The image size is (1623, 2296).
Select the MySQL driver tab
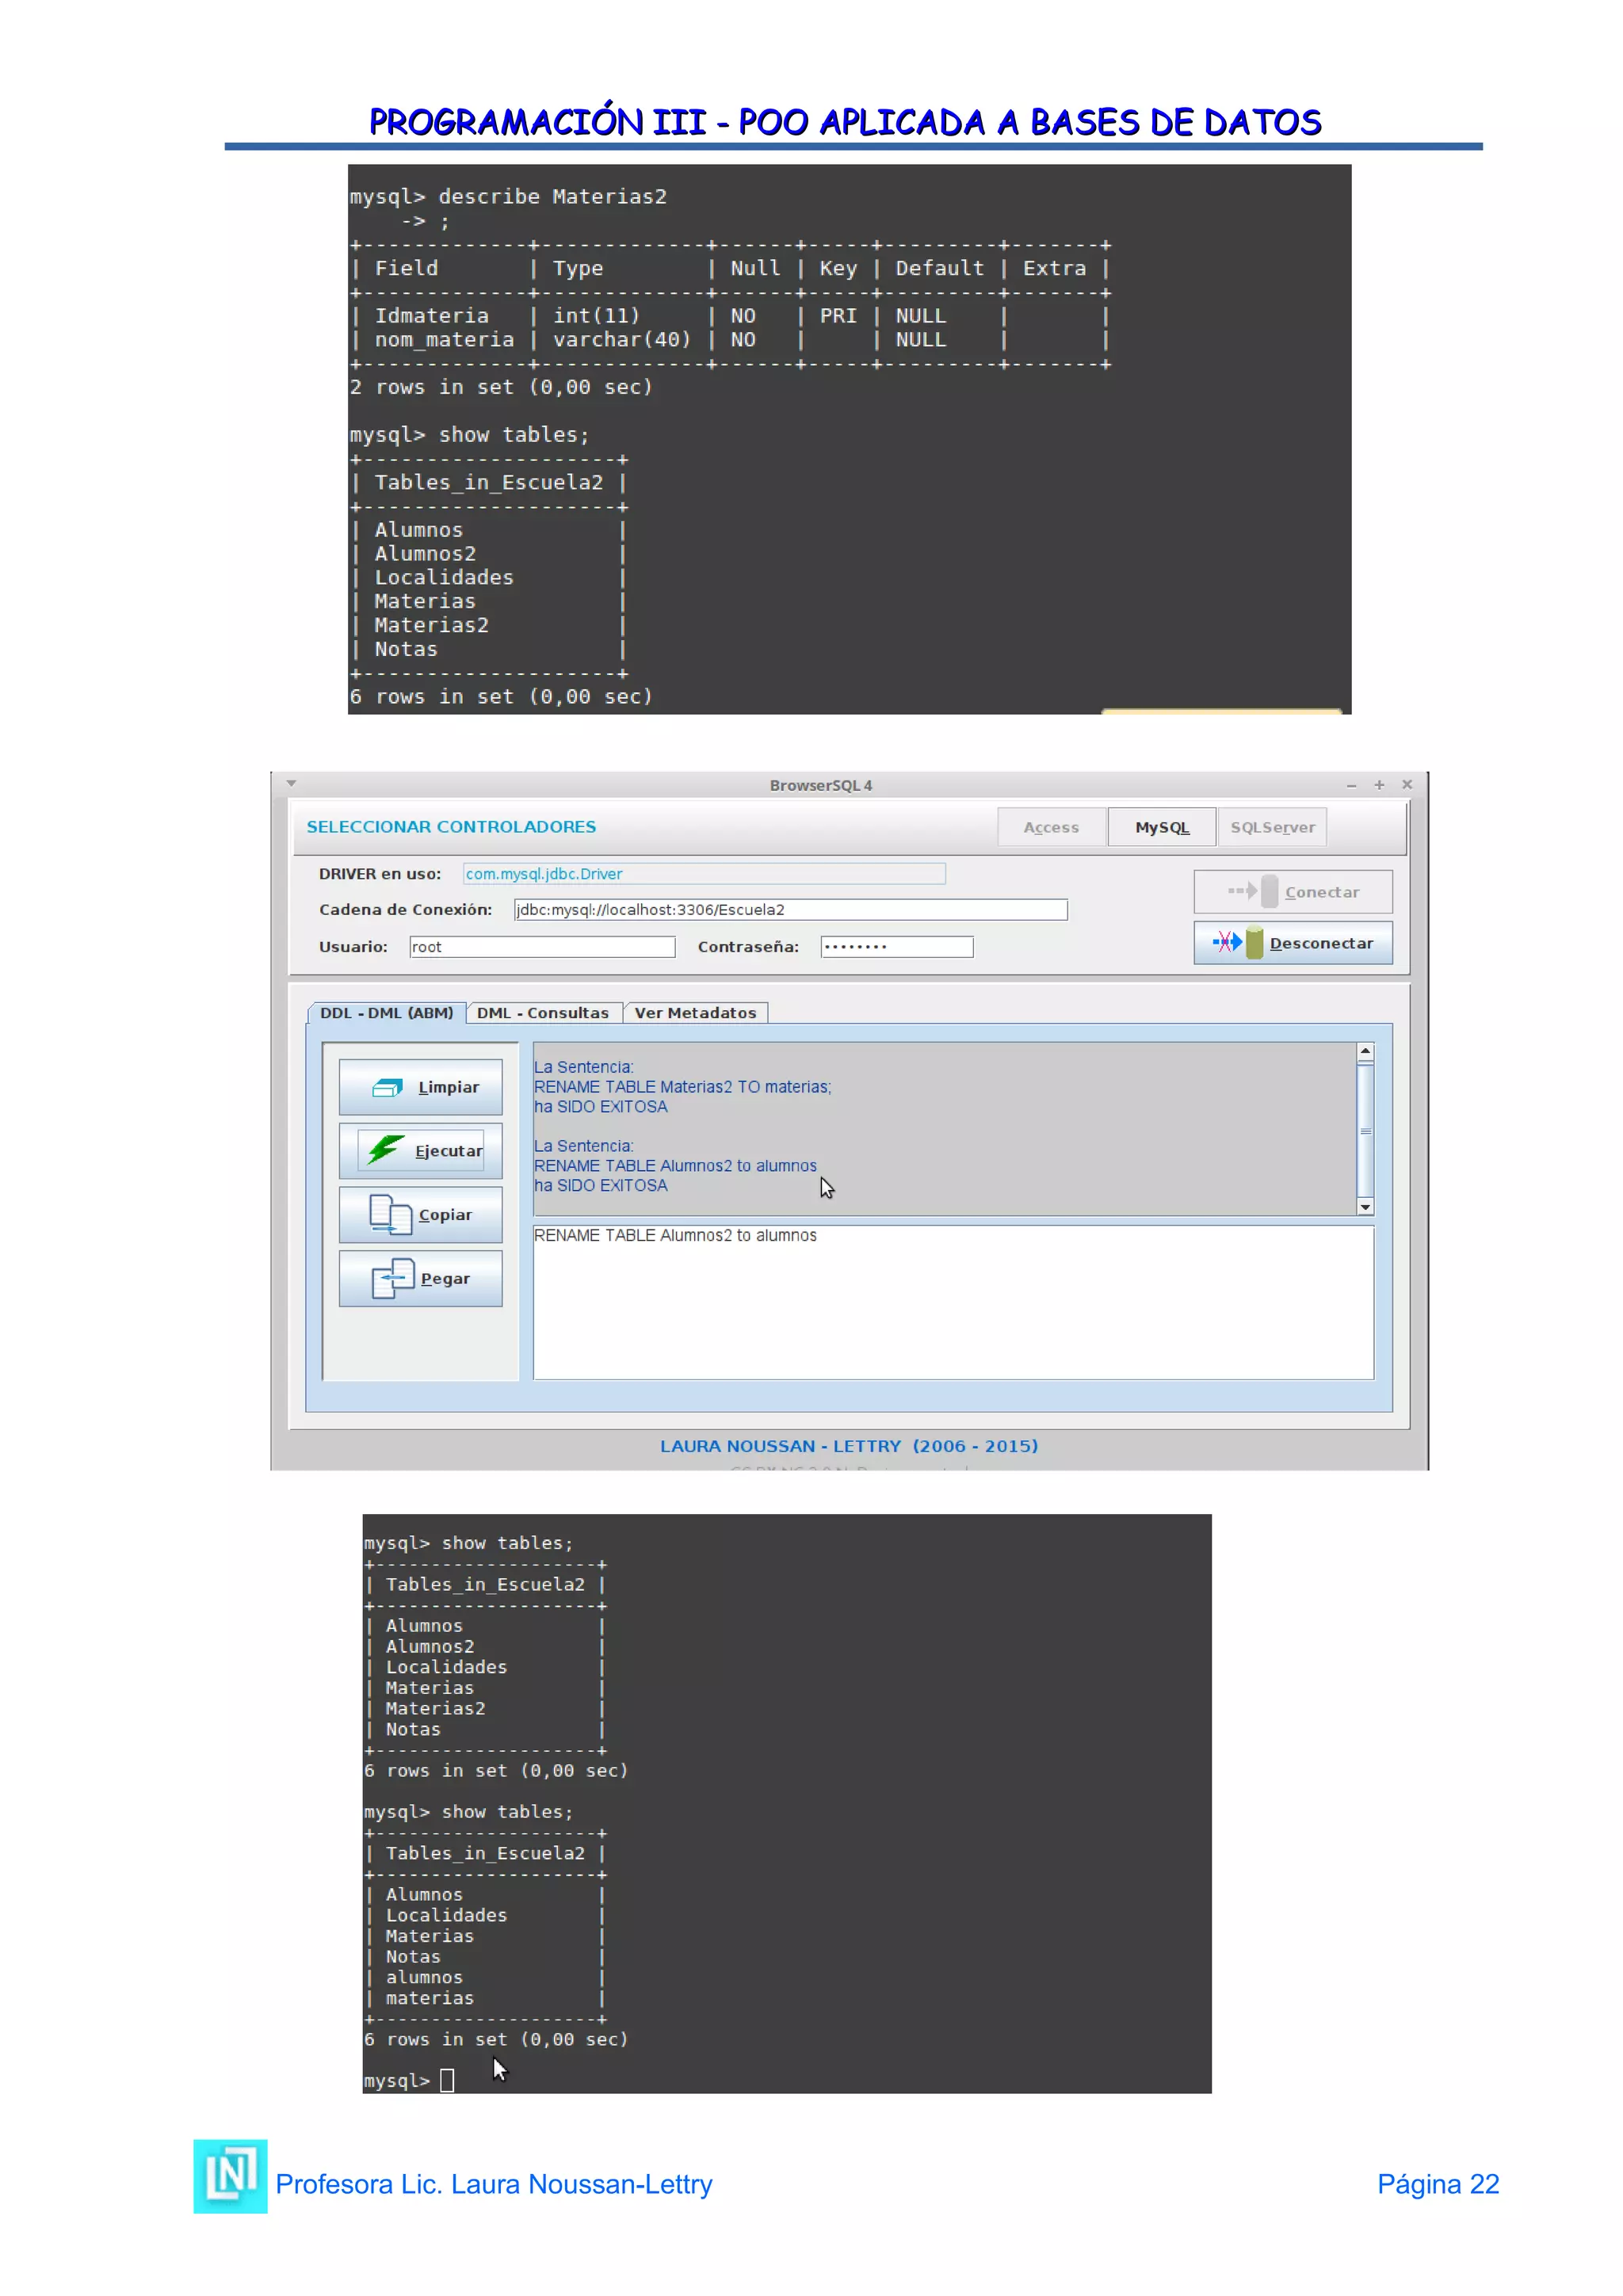(1162, 827)
